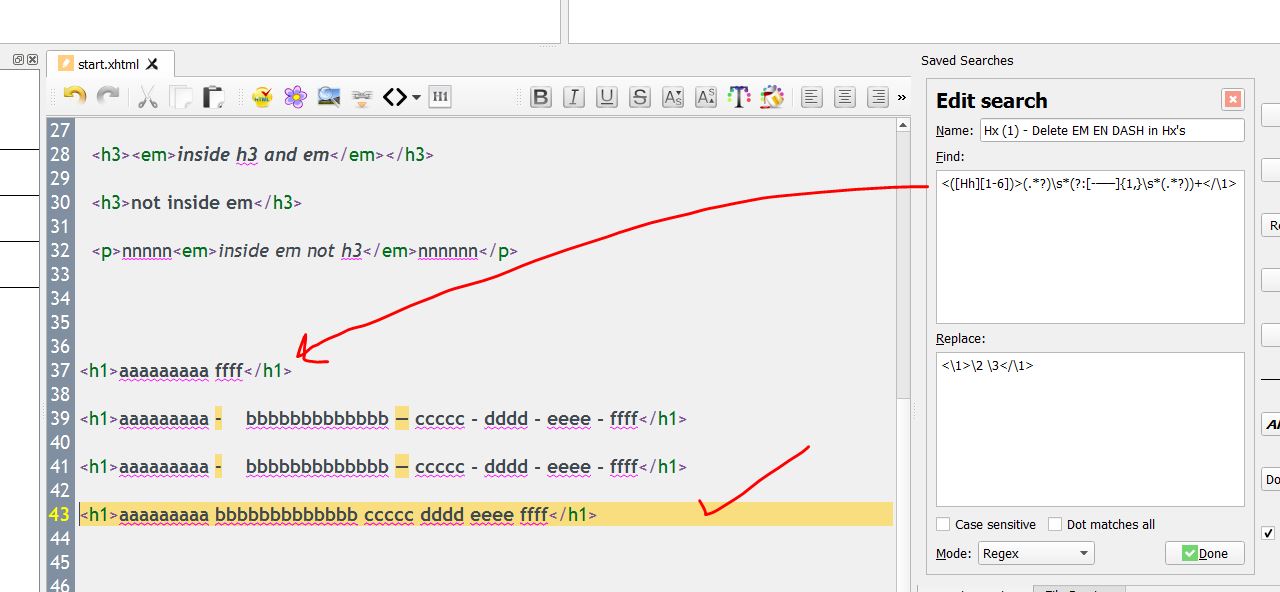Toggle italic formatting

574,97
